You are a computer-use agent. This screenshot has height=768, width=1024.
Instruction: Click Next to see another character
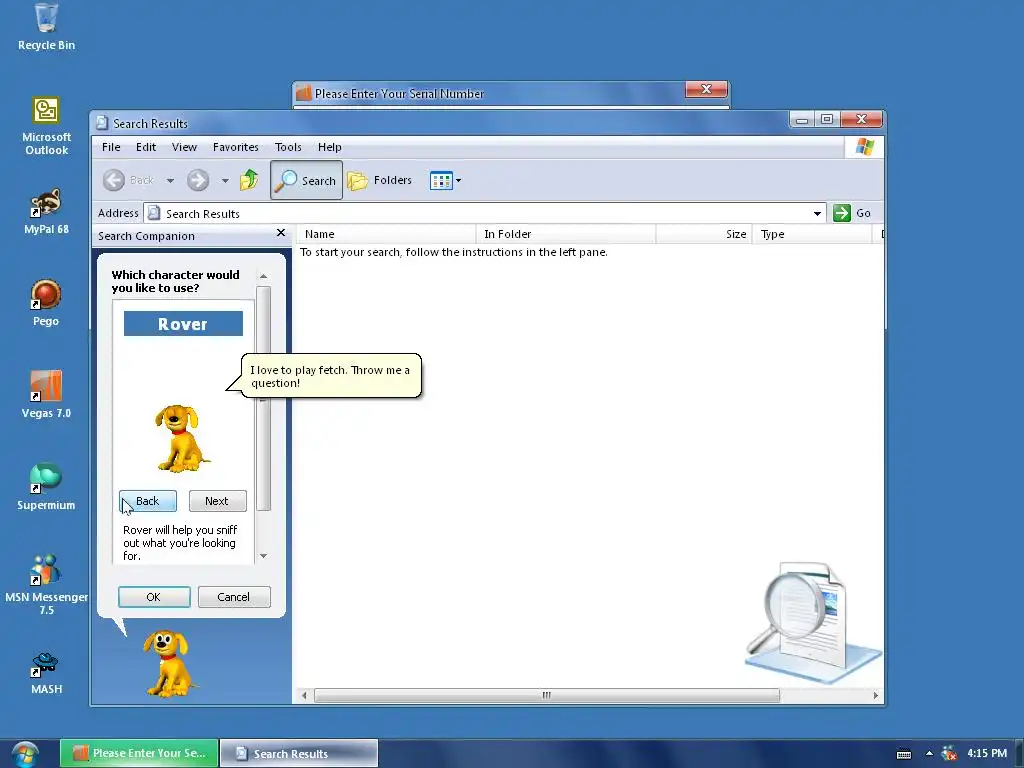[217, 501]
